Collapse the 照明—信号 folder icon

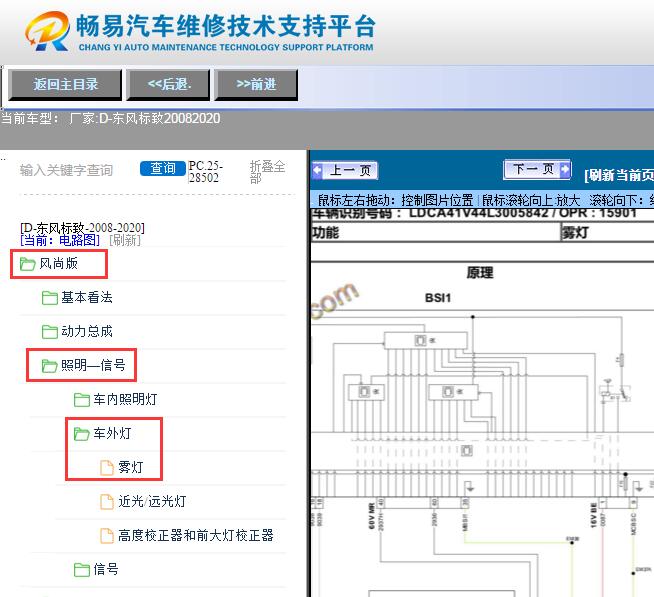pyautogui.click(x=49, y=366)
